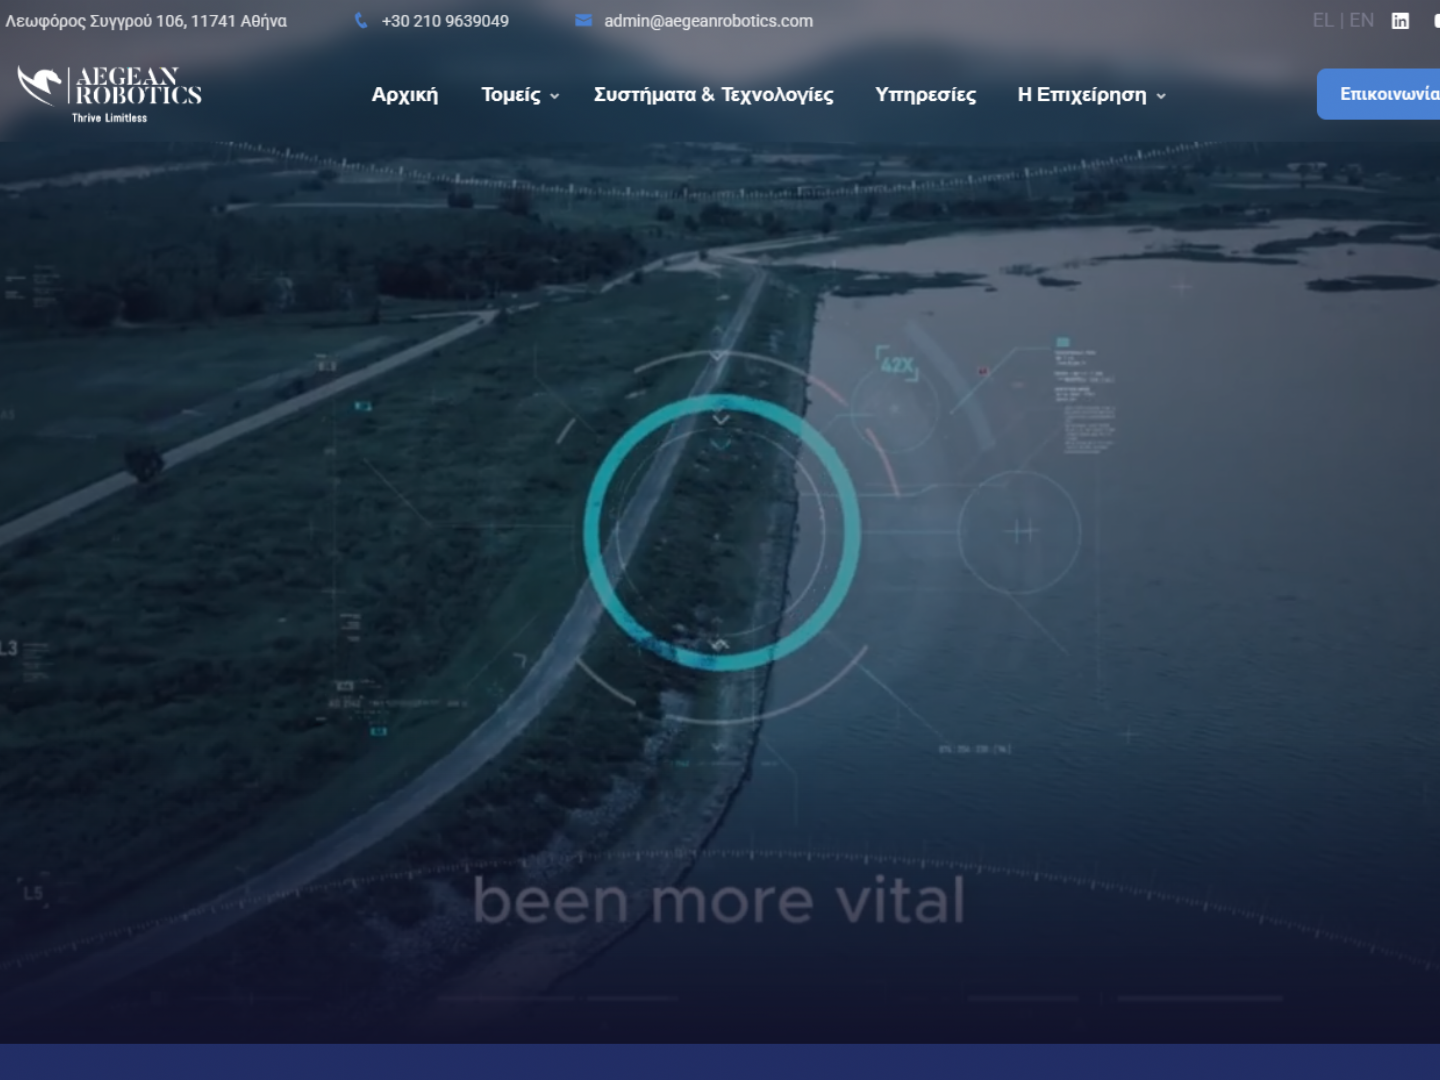Click the admin@aegeanrobotics.com email link

pyautogui.click(x=708, y=21)
